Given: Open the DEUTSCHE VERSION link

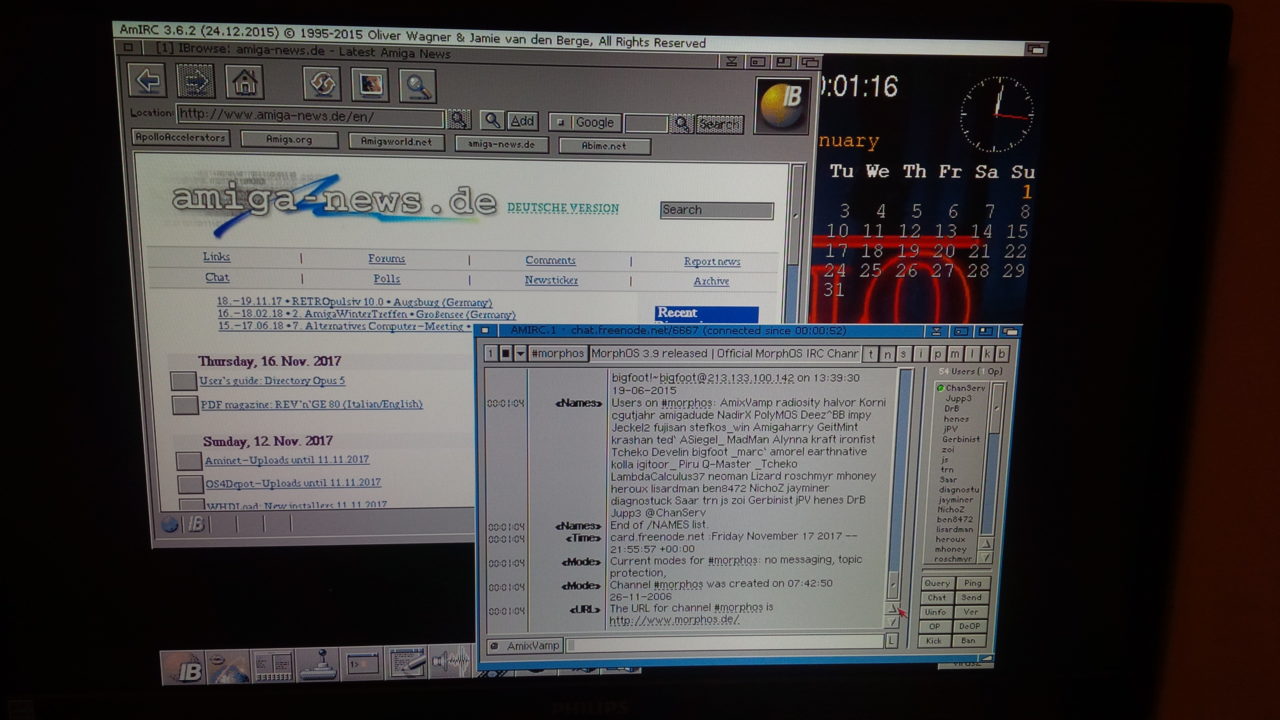Looking at the screenshot, I should coord(563,208).
